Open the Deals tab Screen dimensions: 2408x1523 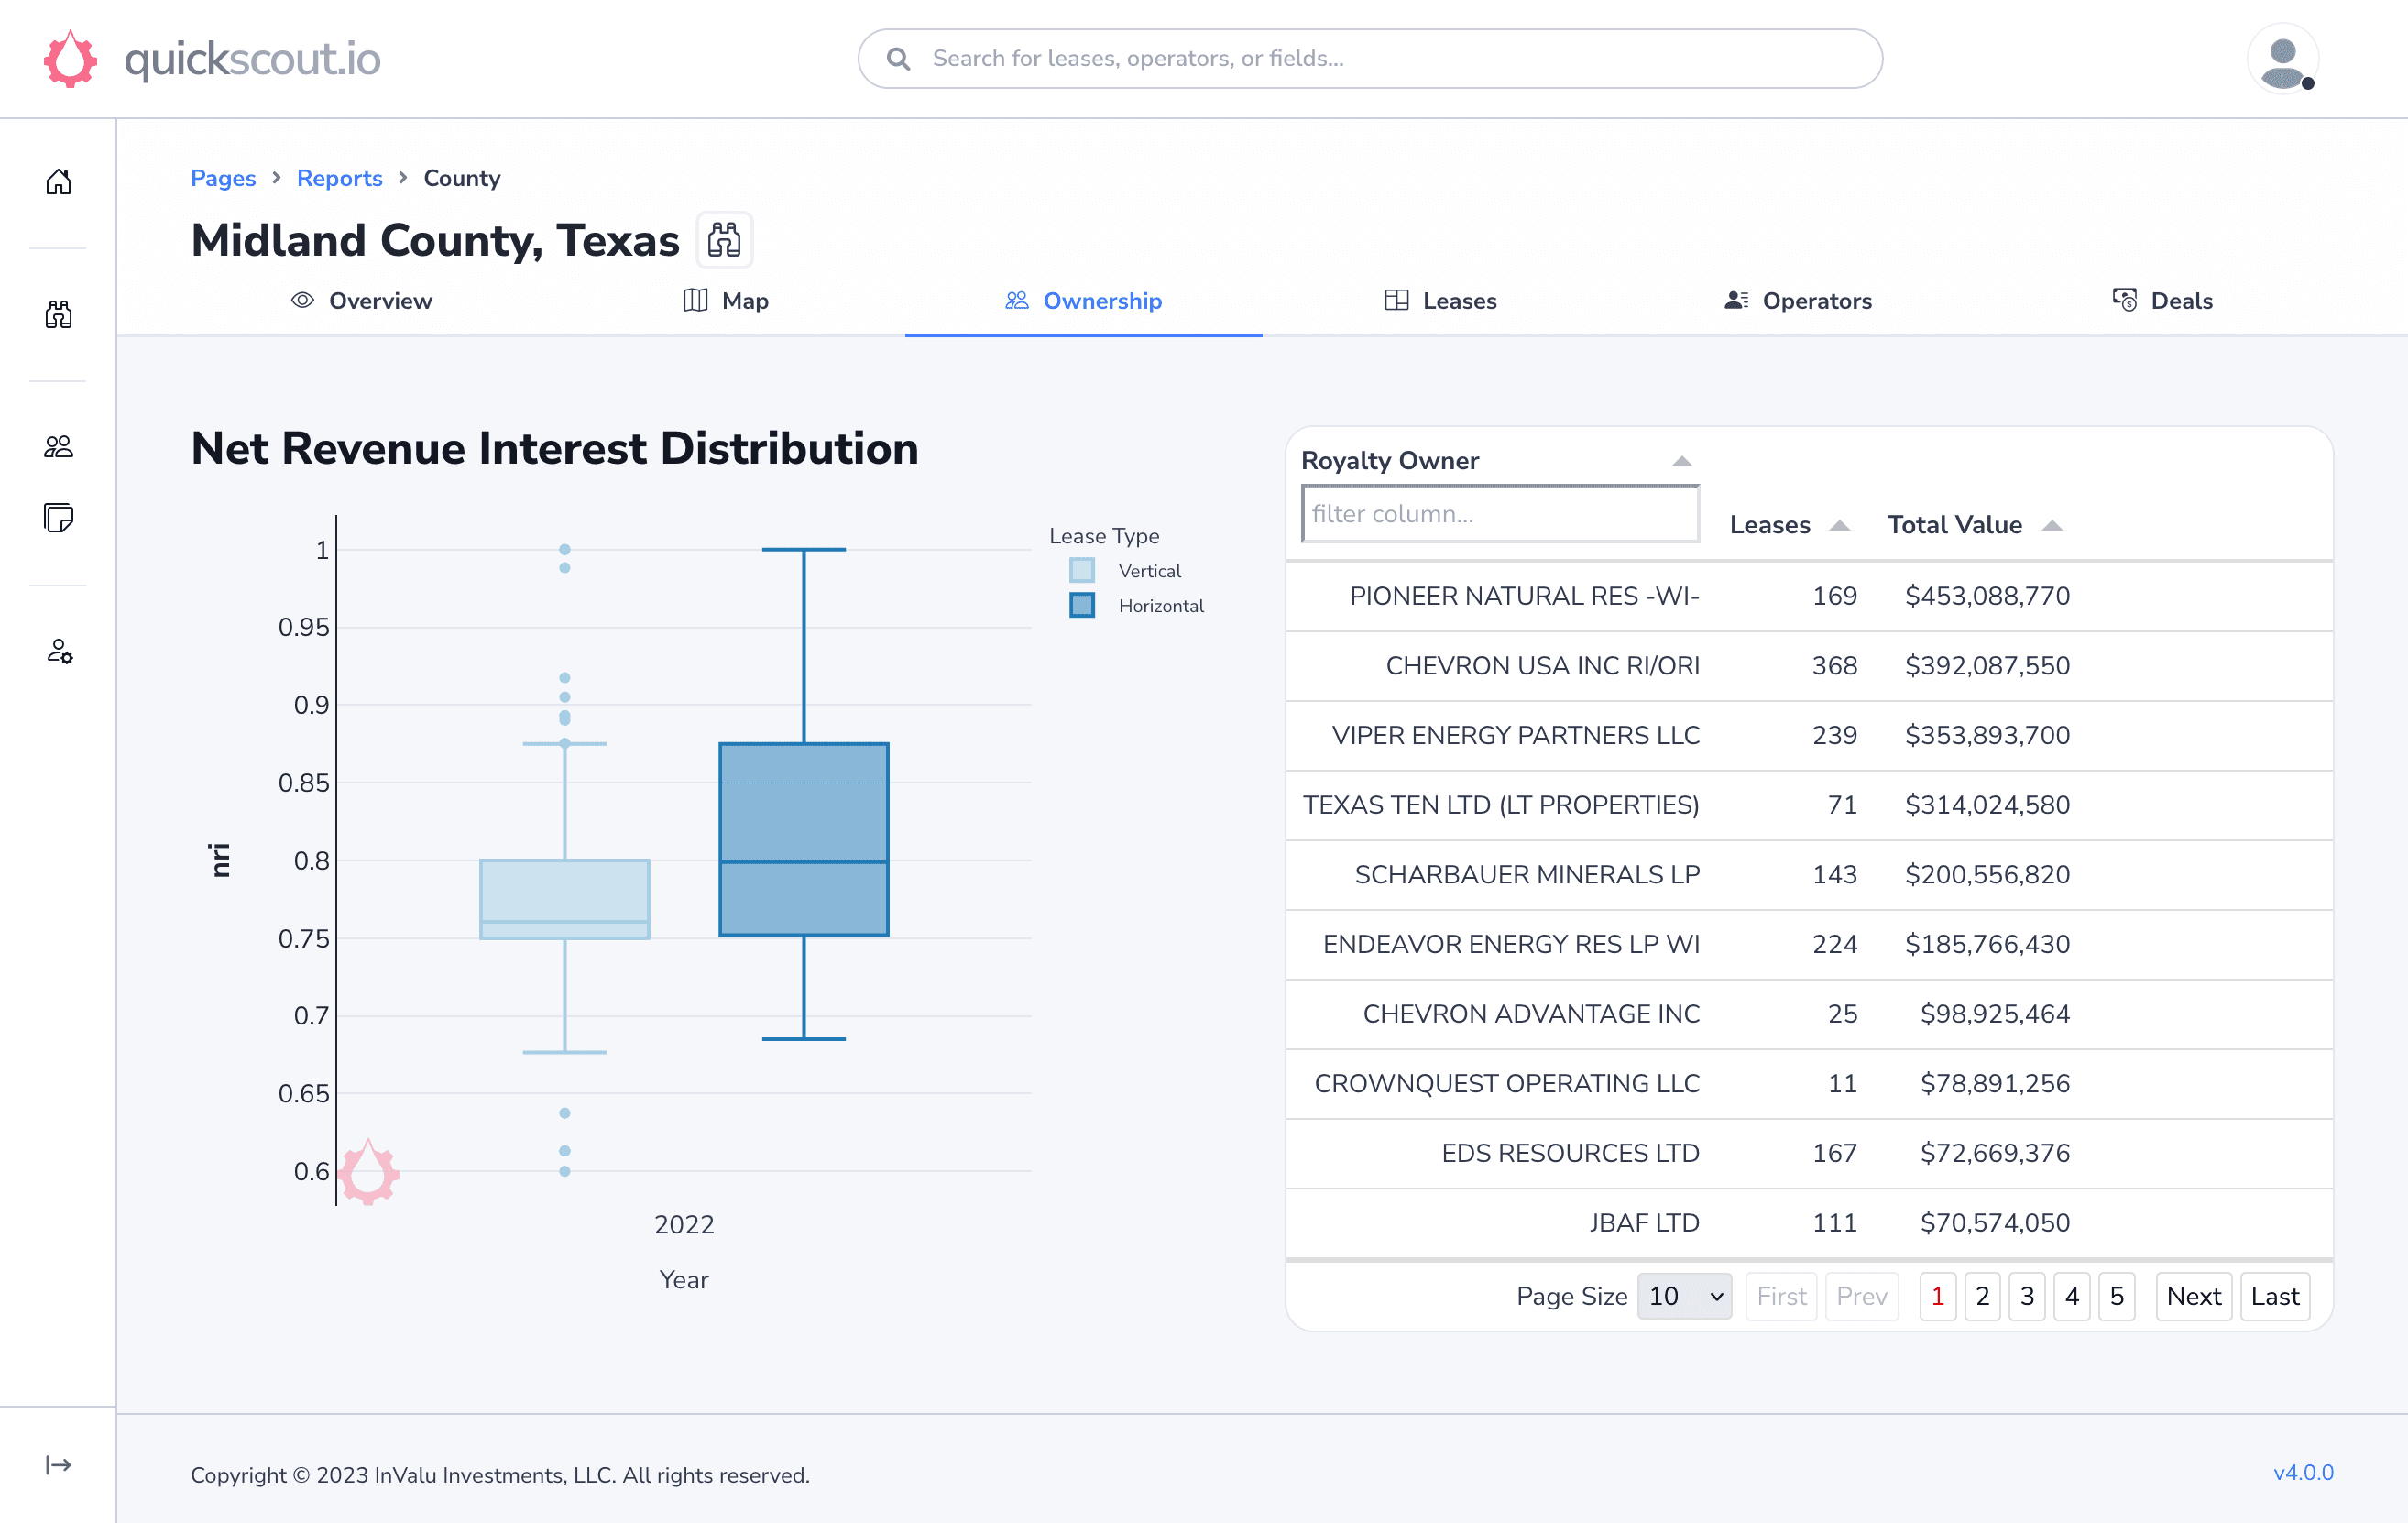pyautogui.click(x=2162, y=301)
